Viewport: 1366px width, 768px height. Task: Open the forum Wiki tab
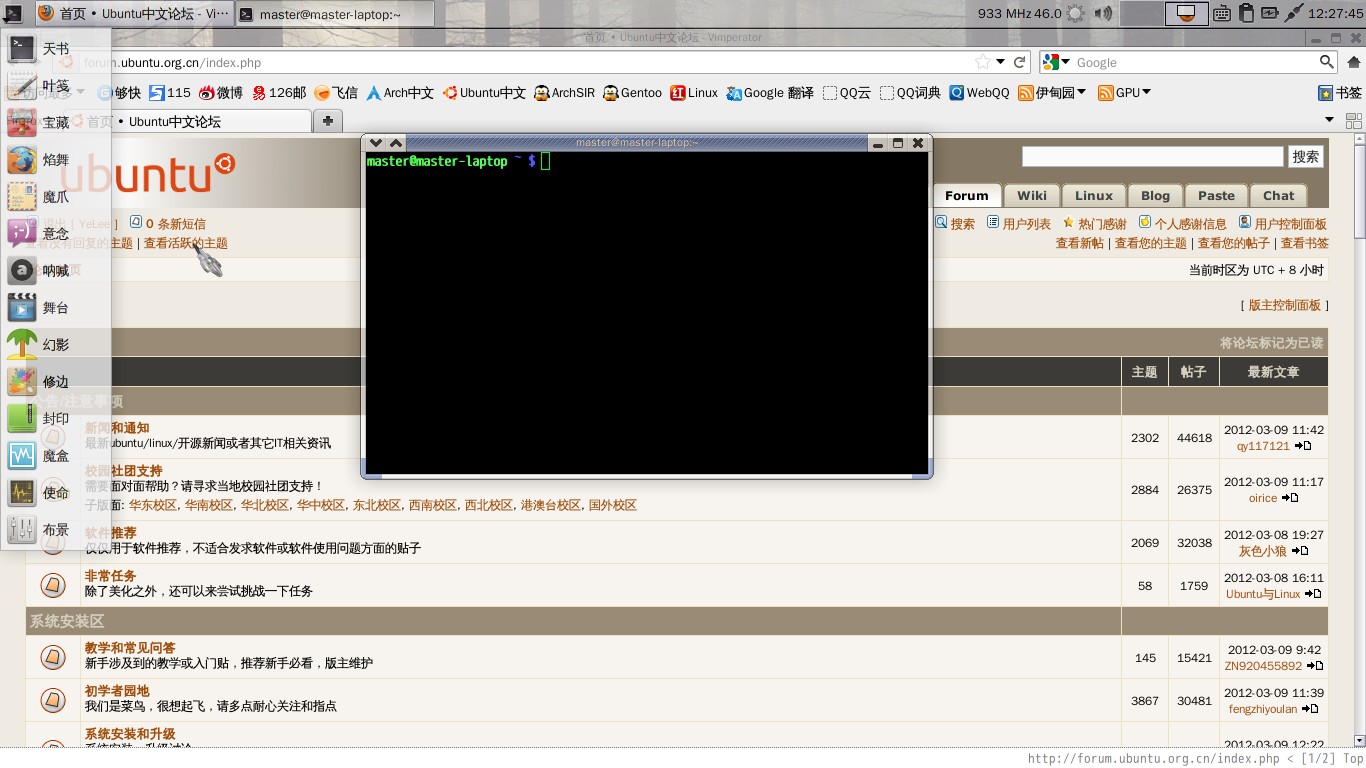tap(1032, 195)
